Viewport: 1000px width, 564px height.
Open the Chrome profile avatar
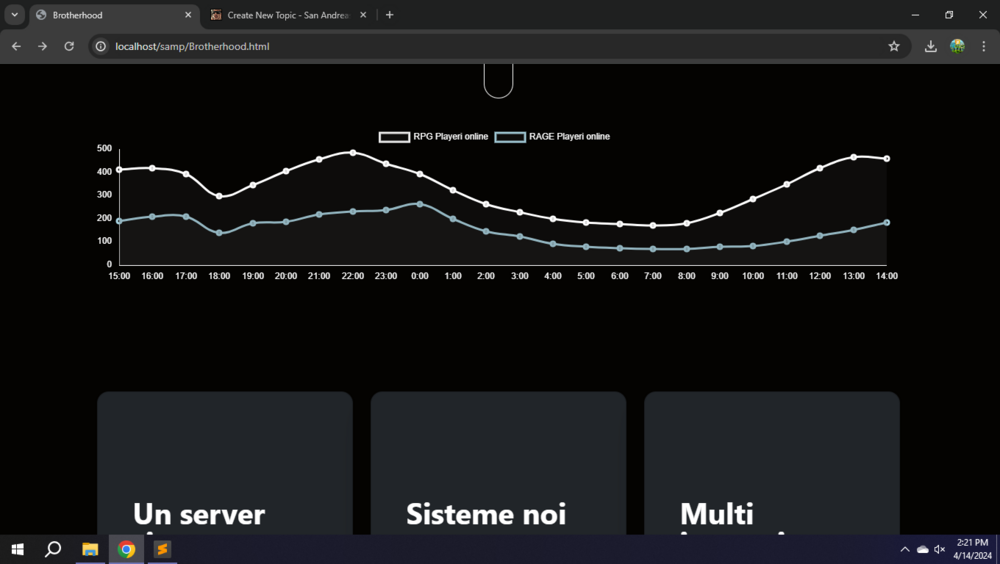[x=957, y=46]
